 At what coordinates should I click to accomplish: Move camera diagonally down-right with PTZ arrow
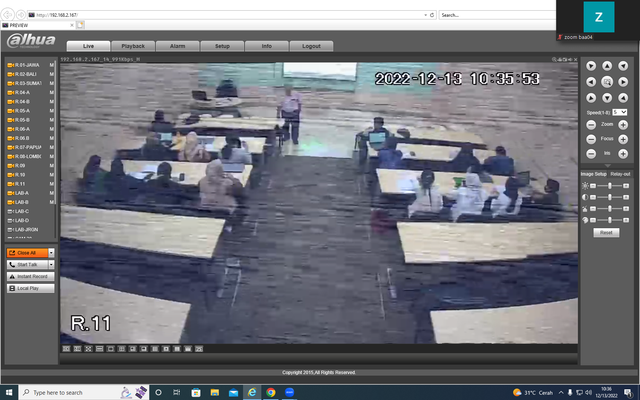623,98
